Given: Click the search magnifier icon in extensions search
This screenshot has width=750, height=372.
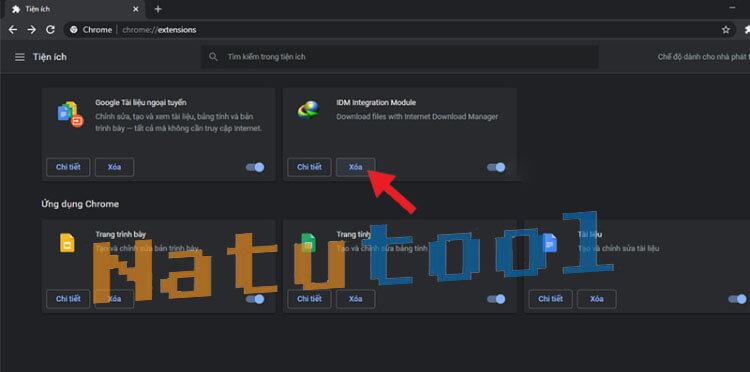Looking at the screenshot, I should pos(213,57).
